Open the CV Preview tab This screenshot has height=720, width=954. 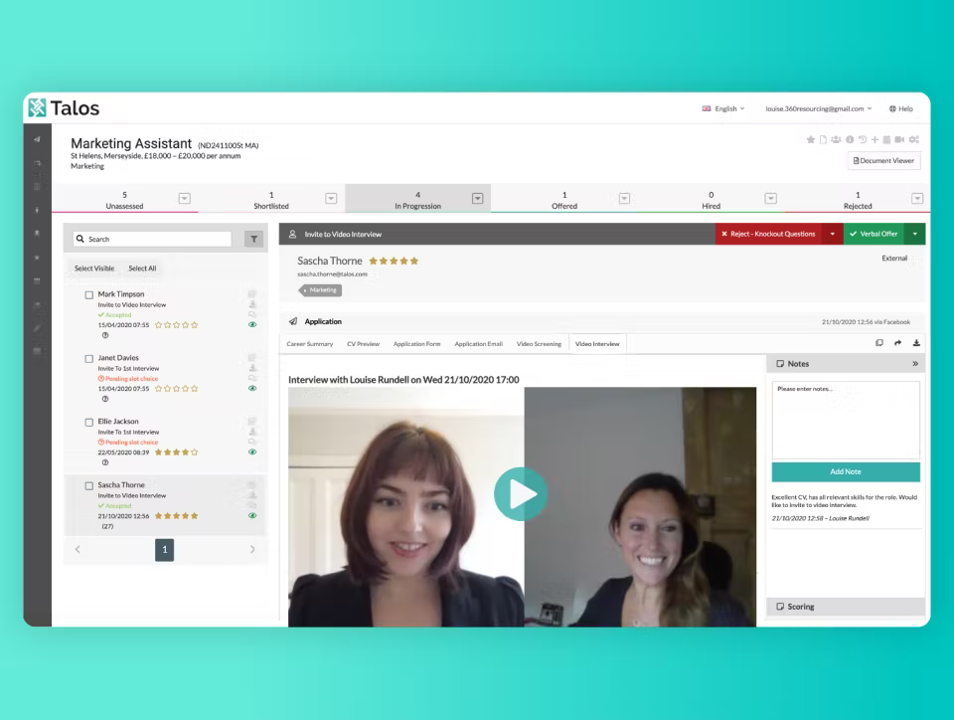point(363,343)
